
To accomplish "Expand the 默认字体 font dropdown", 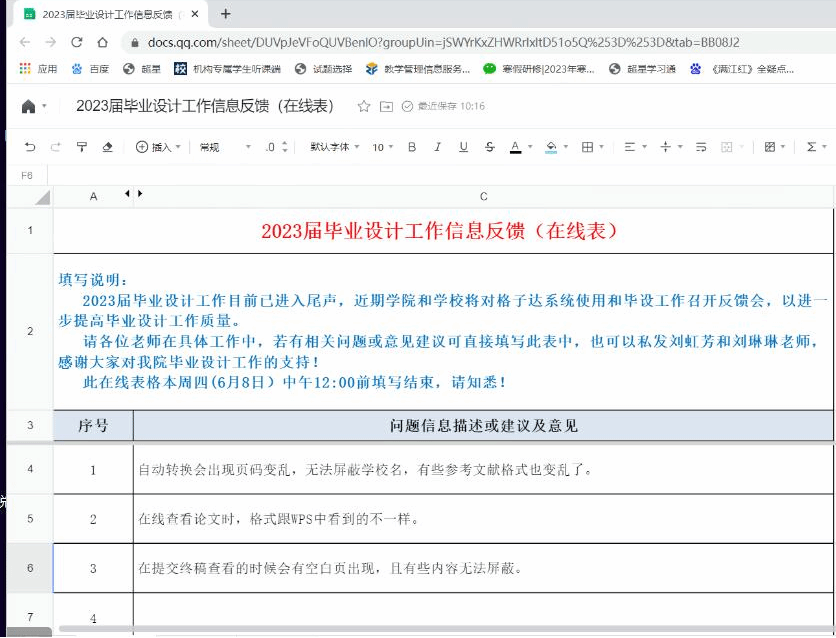I will click(x=334, y=147).
